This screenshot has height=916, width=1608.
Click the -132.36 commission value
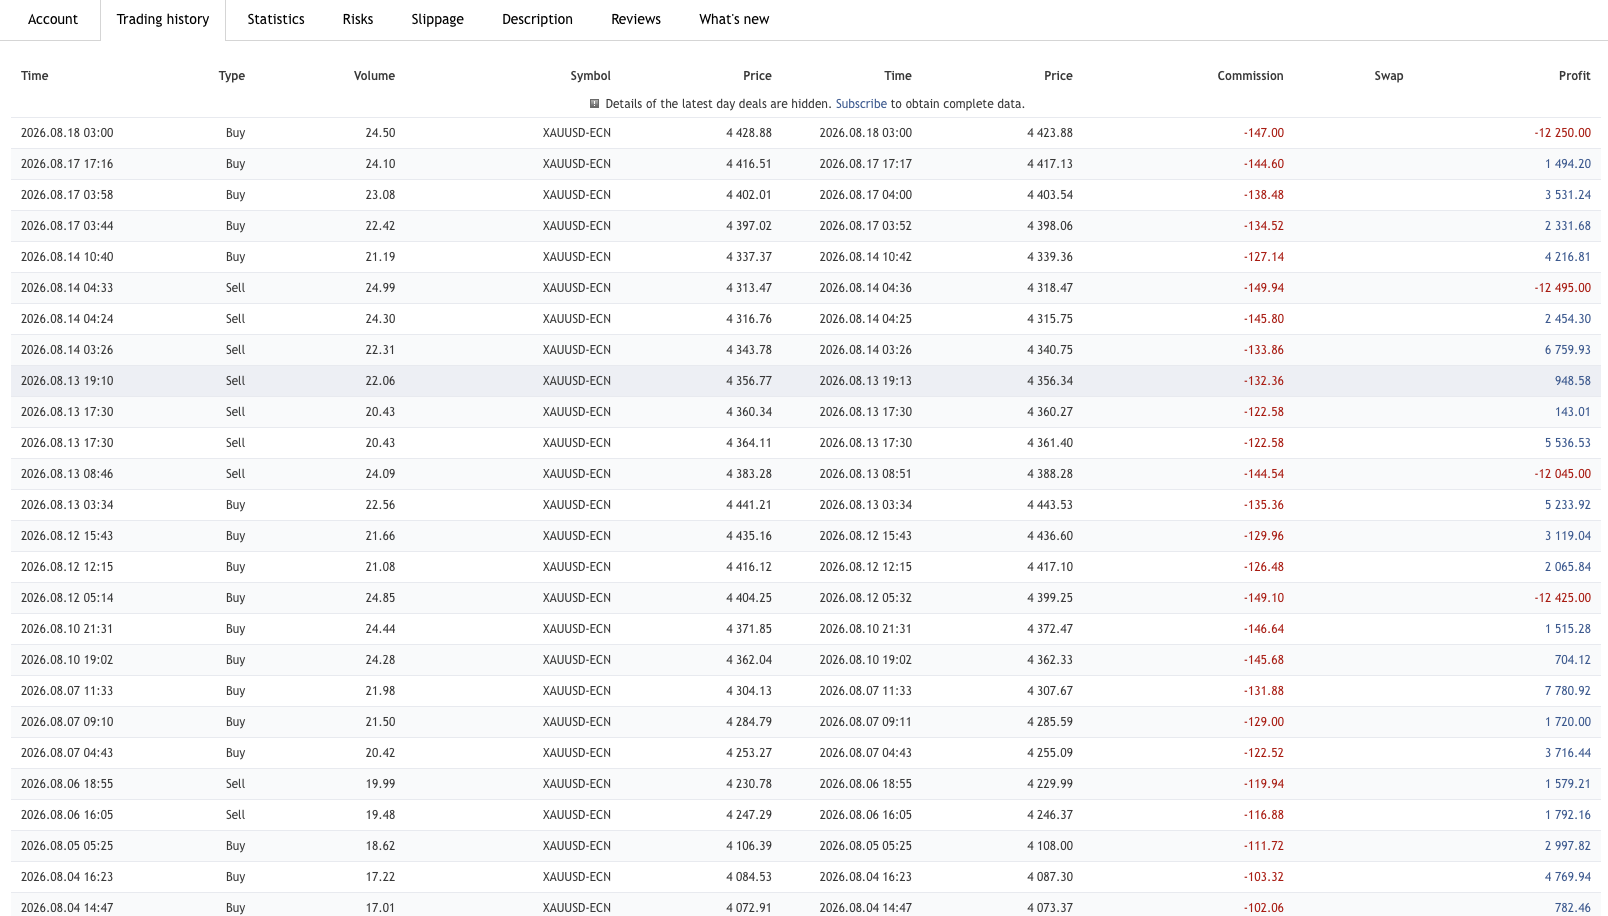point(1264,381)
